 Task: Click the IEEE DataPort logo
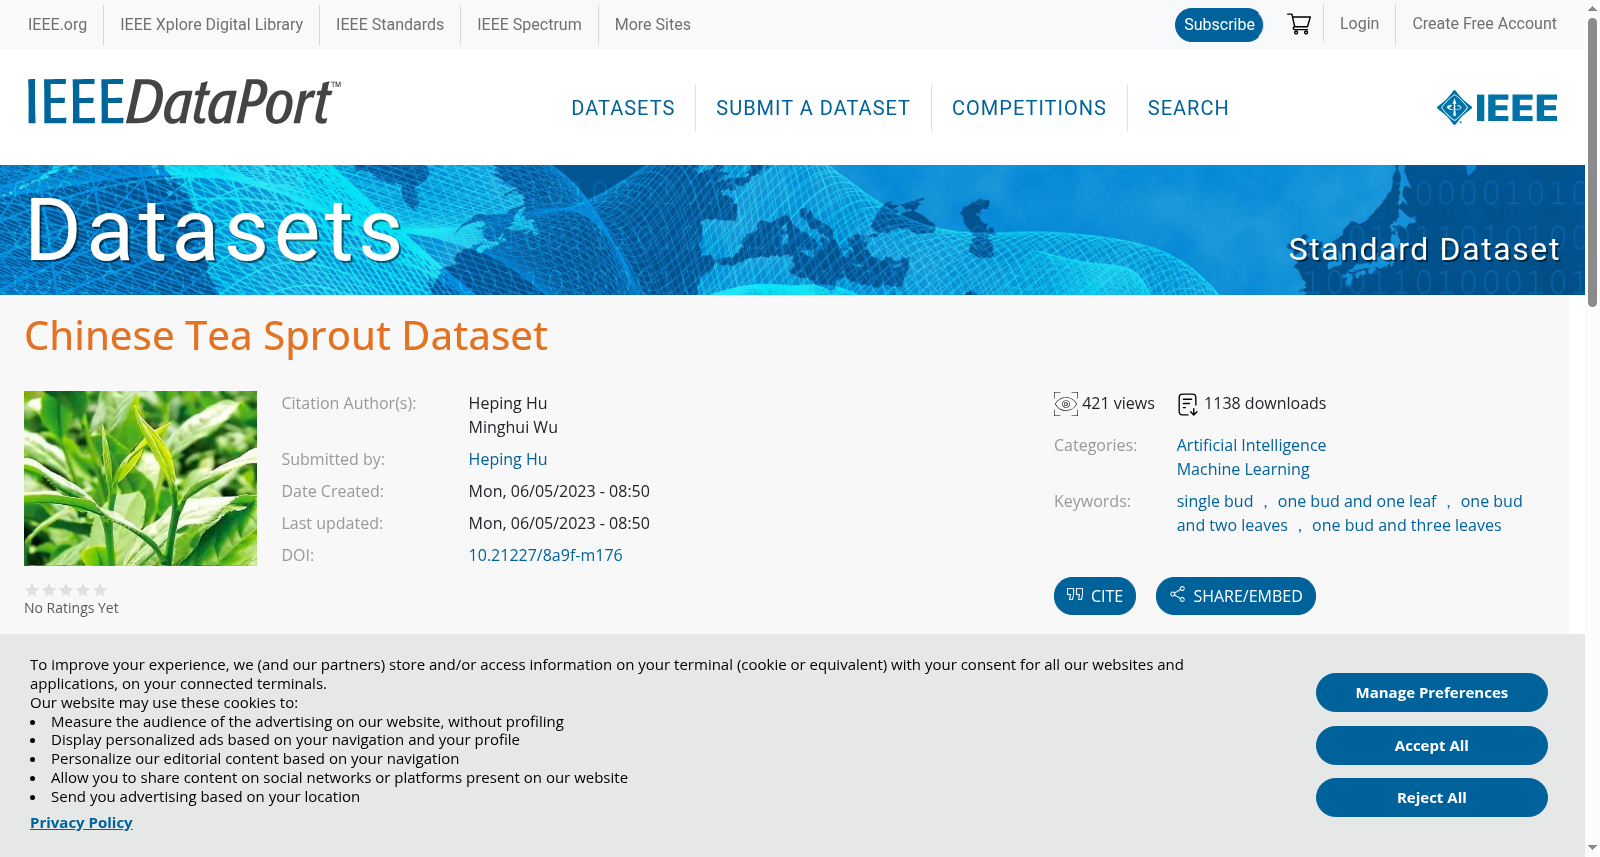[x=183, y=102]
